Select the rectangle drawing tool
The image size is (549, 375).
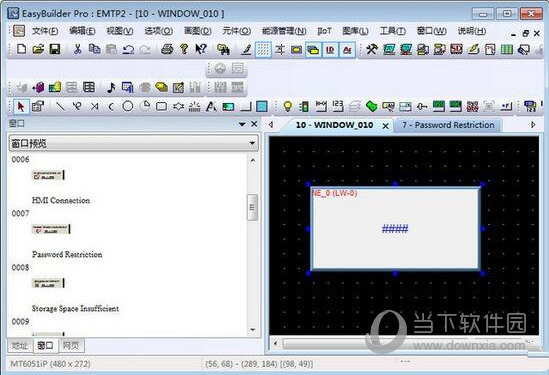click(161, 106)
